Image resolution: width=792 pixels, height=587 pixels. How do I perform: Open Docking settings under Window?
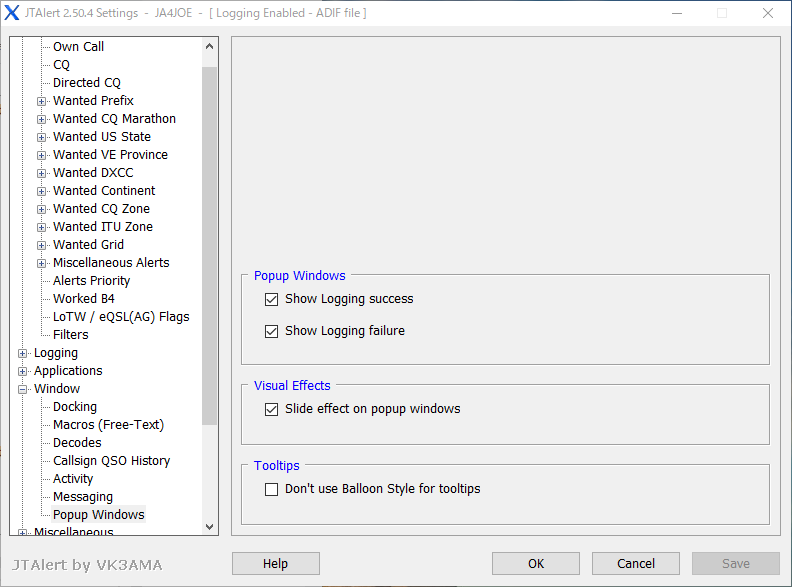[x=75, y=407]
